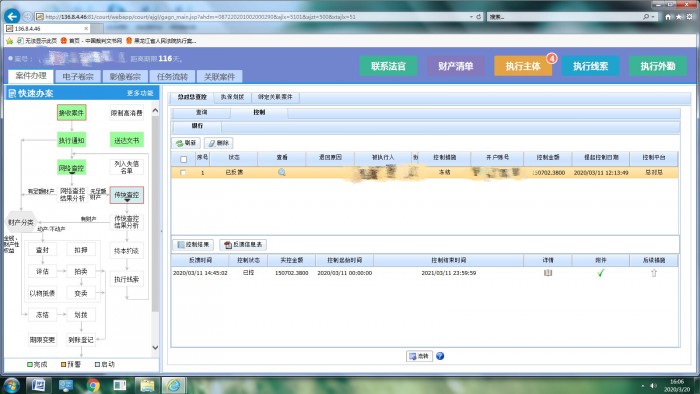The image size is (700, 394).
Task: Open the browser settings gear icon
Action: pos(690,17)
